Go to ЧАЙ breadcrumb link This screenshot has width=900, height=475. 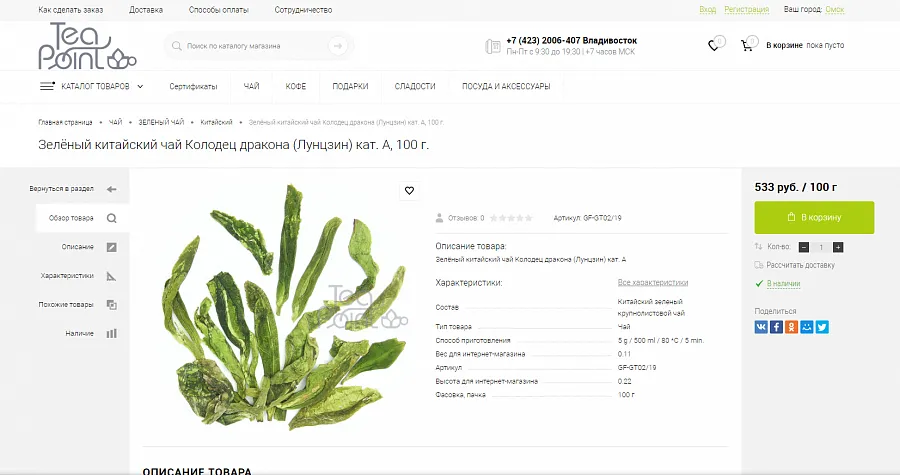tap(115, 122)
